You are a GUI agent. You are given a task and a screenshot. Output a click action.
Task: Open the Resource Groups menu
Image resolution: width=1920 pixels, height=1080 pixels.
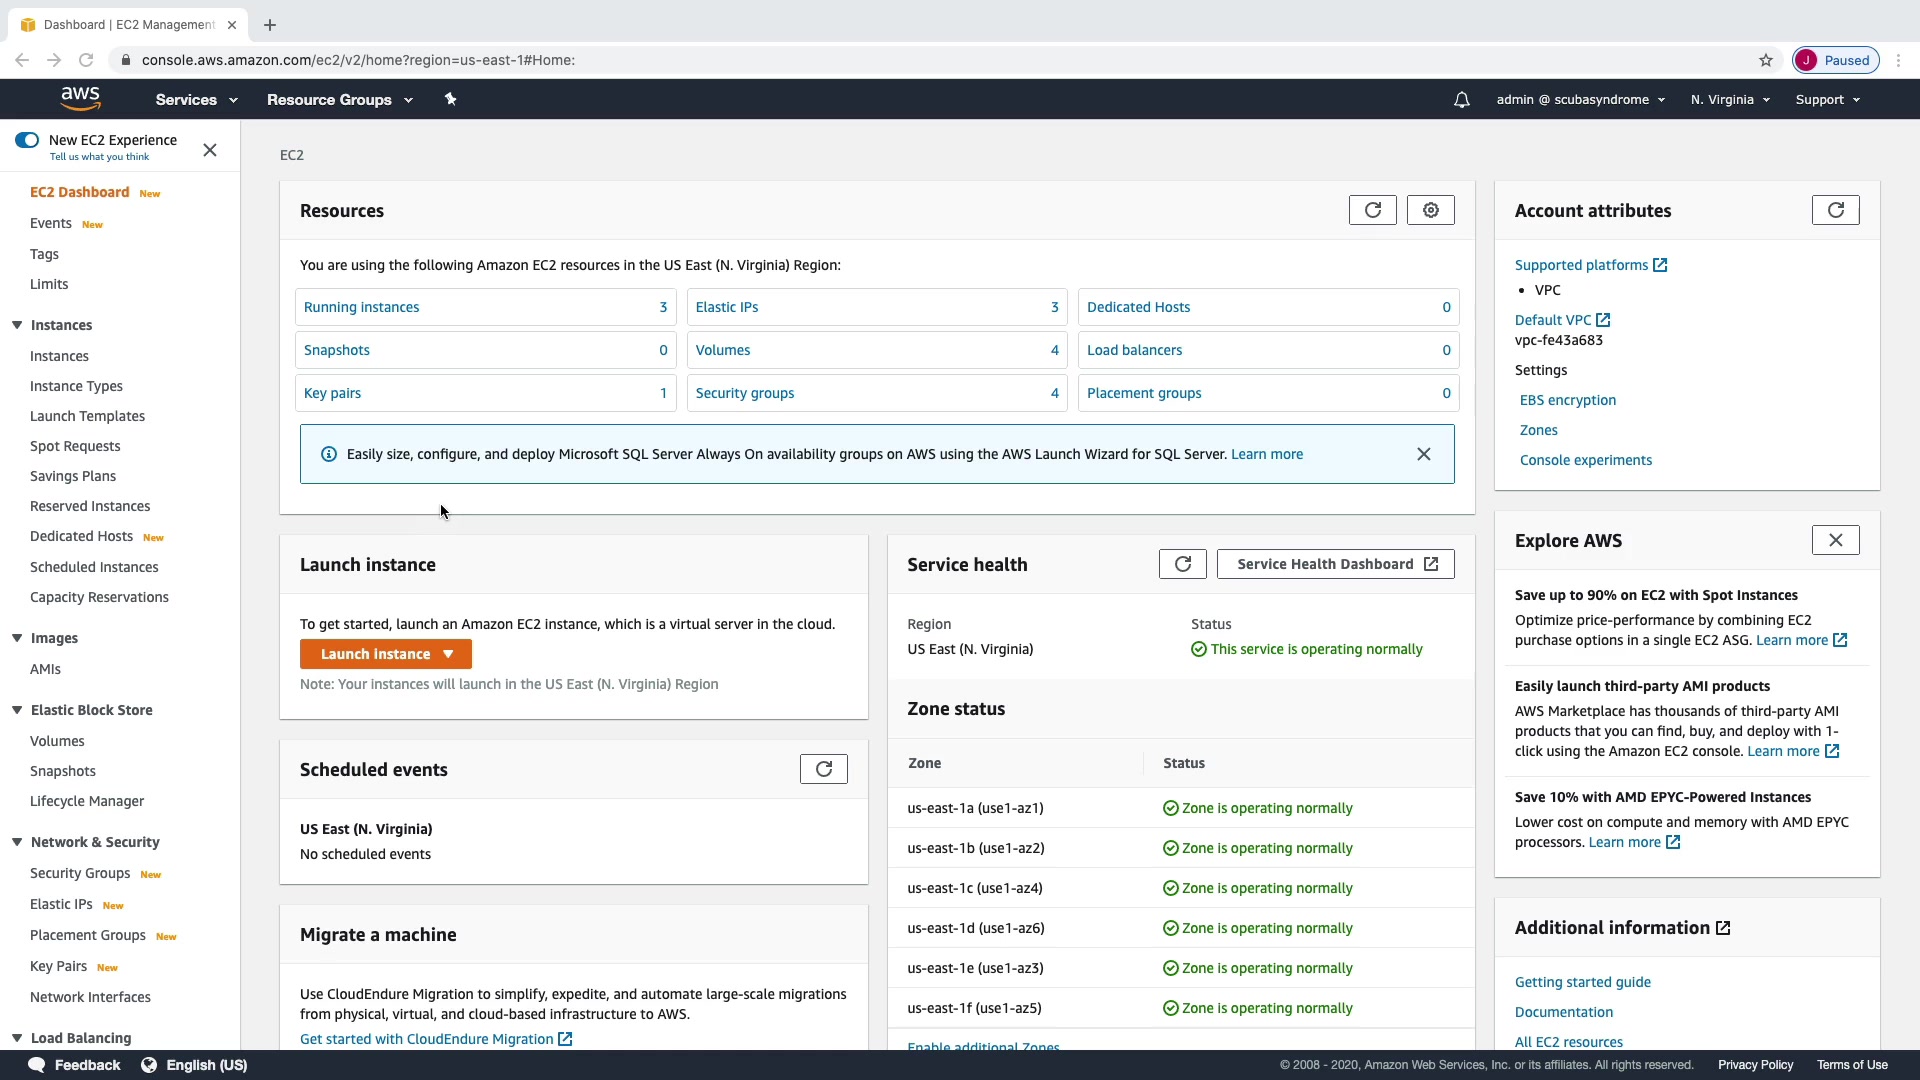point(339,100)
